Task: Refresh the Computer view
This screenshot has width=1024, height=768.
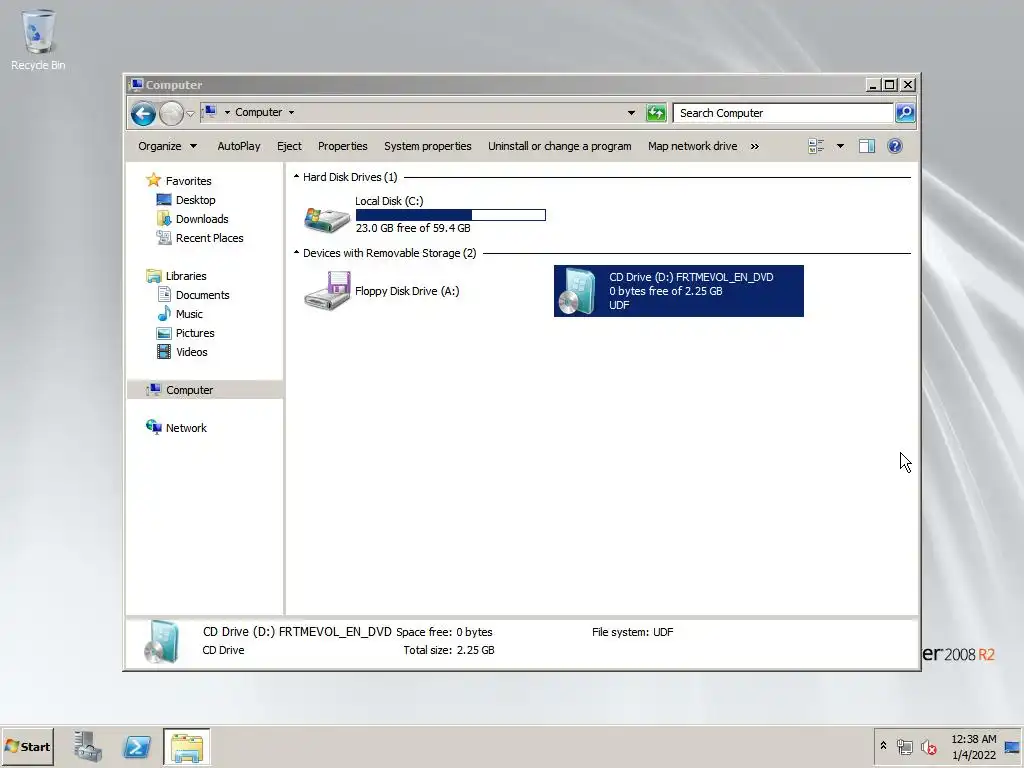Action: tap(656, 113)
